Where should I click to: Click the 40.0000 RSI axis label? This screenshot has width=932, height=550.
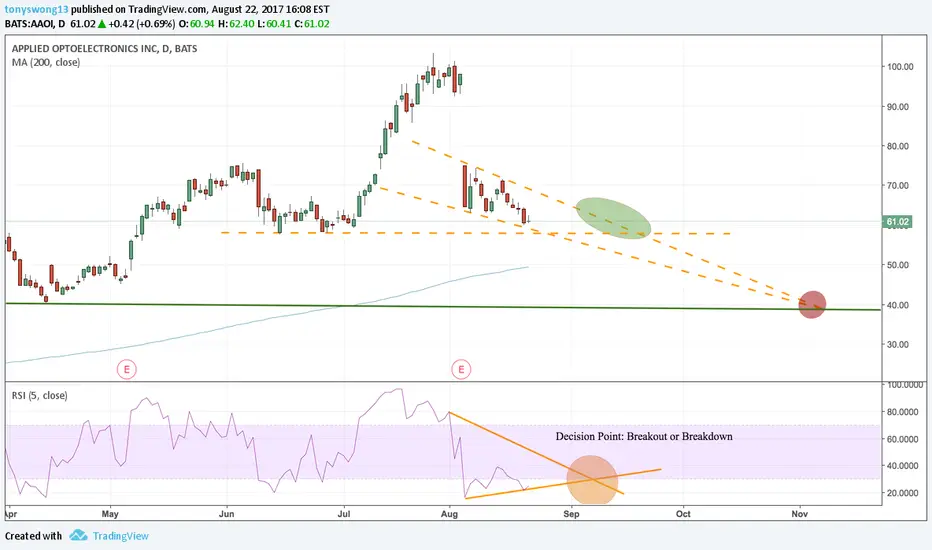pyautogui.click(x=902, y=466)
